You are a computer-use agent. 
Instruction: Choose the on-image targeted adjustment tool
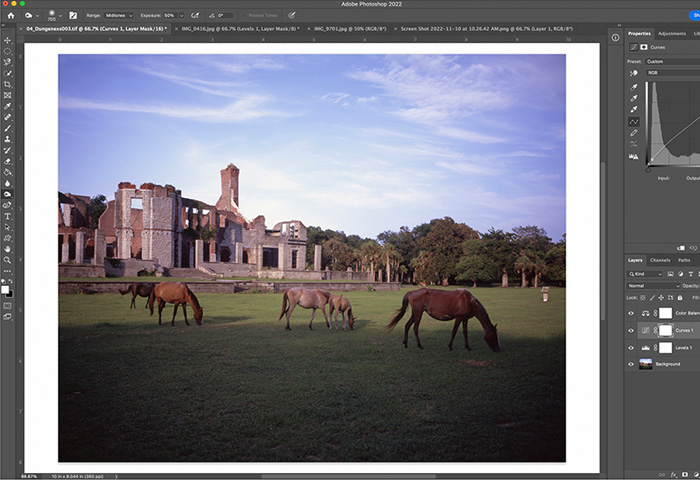point(633,73)
